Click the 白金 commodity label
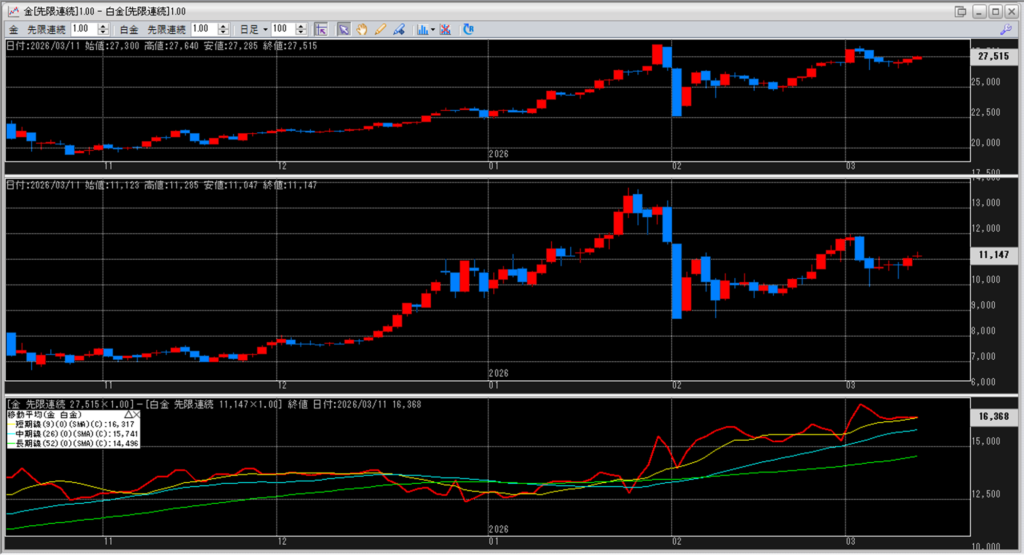Viewport: 1024px width, 555px height. point(129,30)
